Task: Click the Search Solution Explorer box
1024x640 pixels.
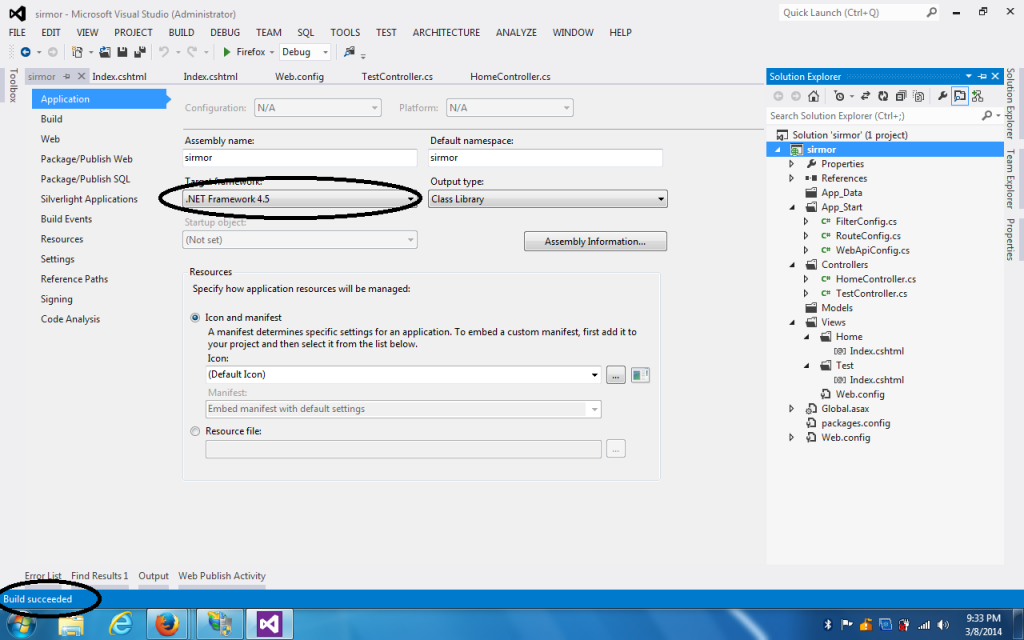Action: click(x=872, y=116)
